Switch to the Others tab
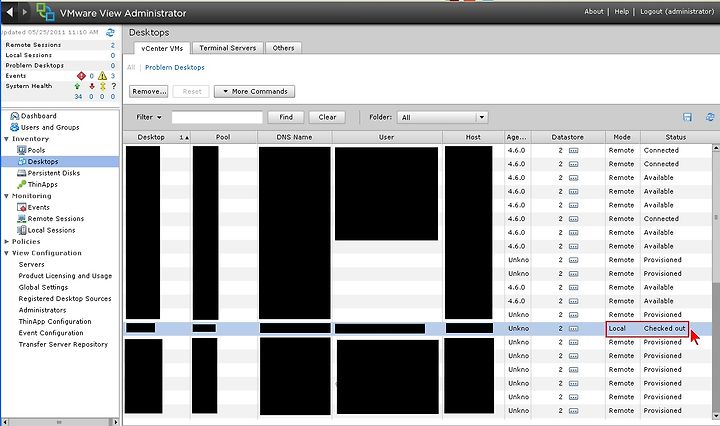This screenshot has height=426, width=720. [x=283, y=48]
